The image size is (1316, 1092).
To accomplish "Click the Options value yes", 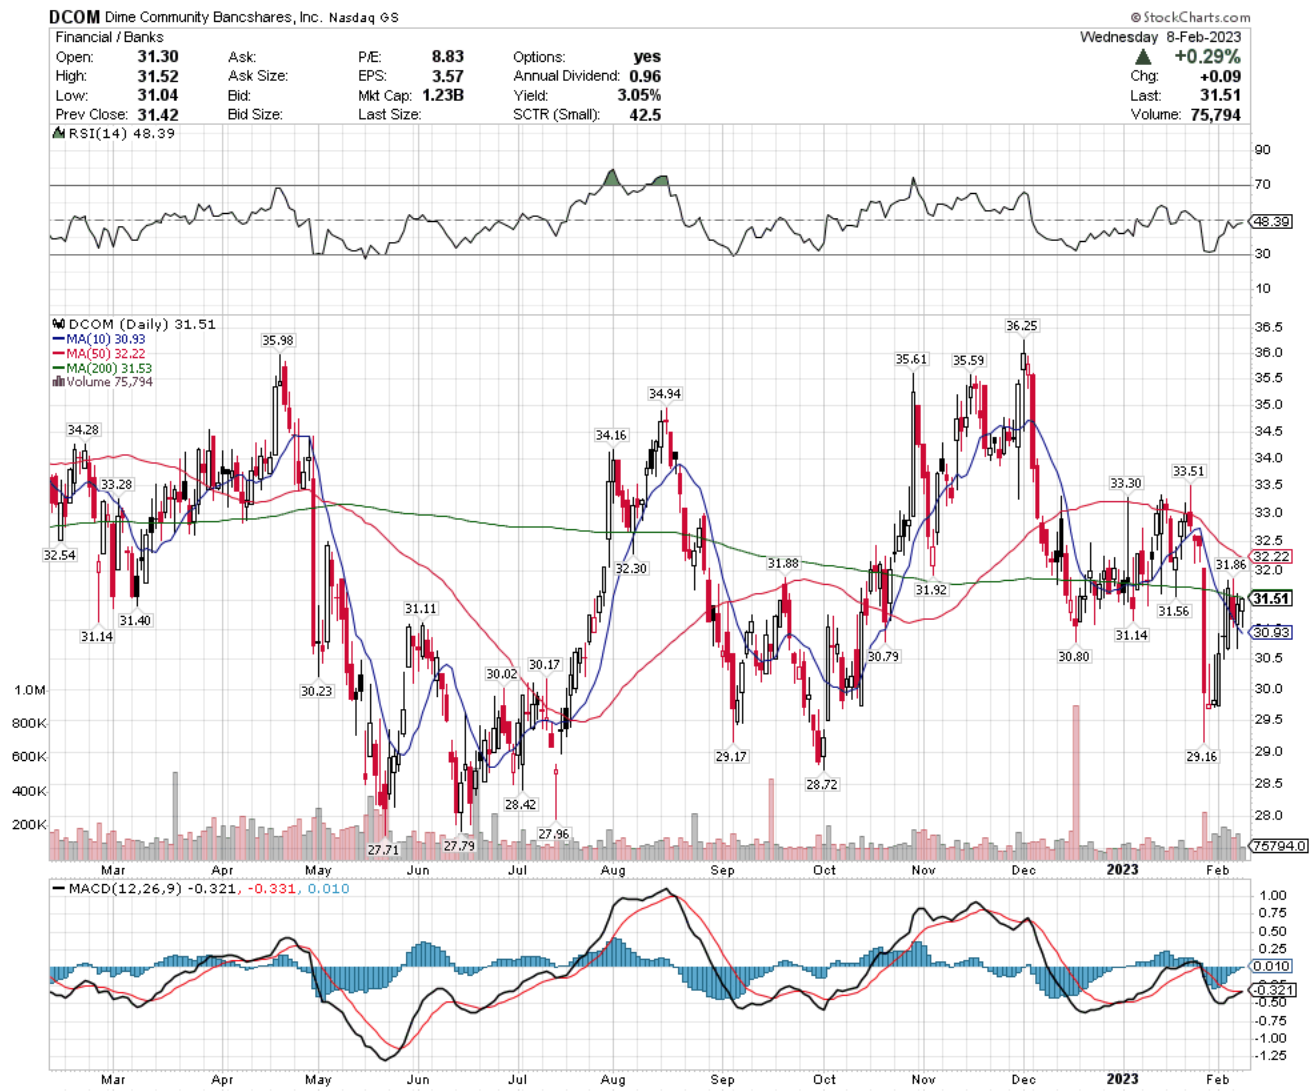I will [647, 57].
